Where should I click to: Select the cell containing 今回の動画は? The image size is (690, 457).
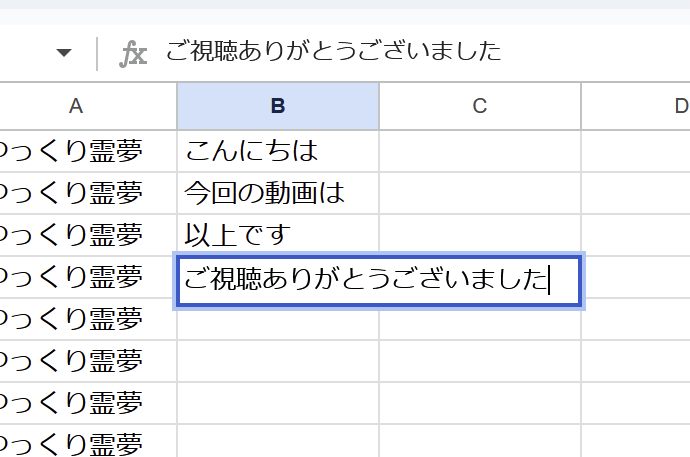pos(278,193)
